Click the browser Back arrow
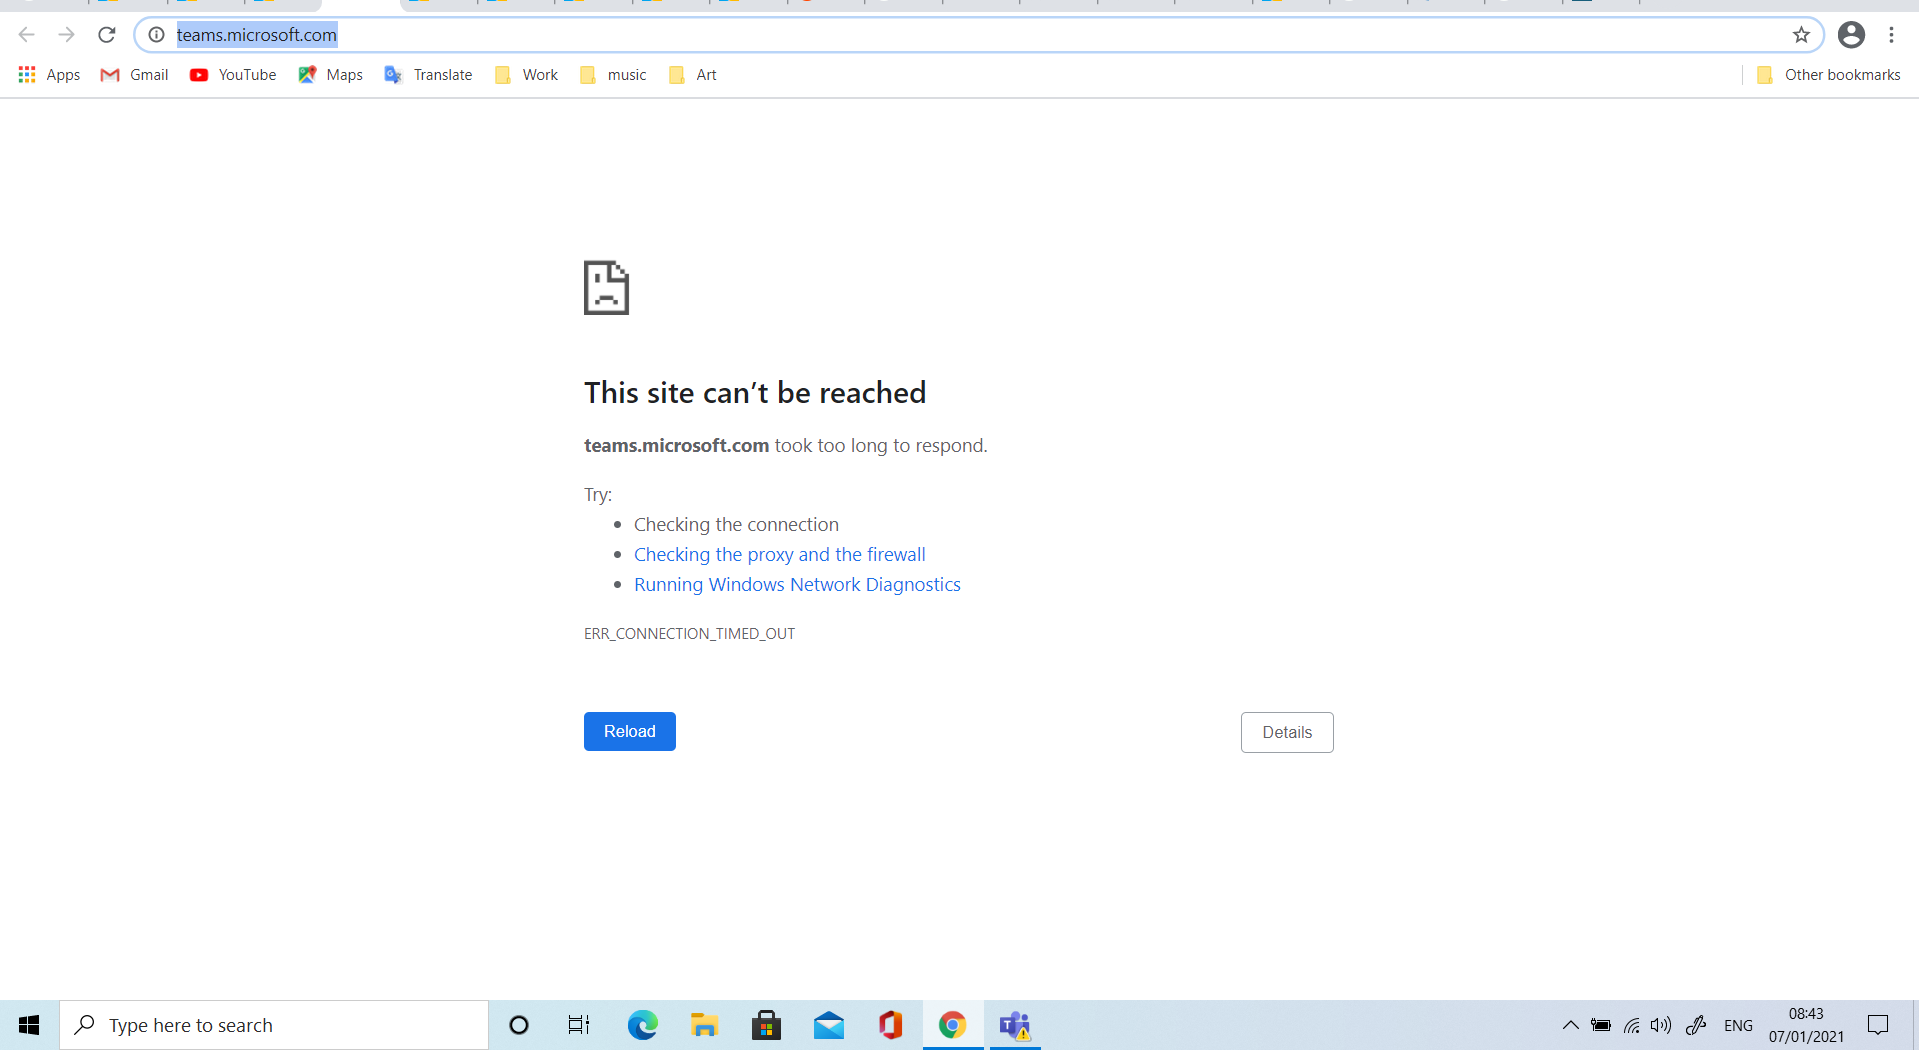 point(27,35)
